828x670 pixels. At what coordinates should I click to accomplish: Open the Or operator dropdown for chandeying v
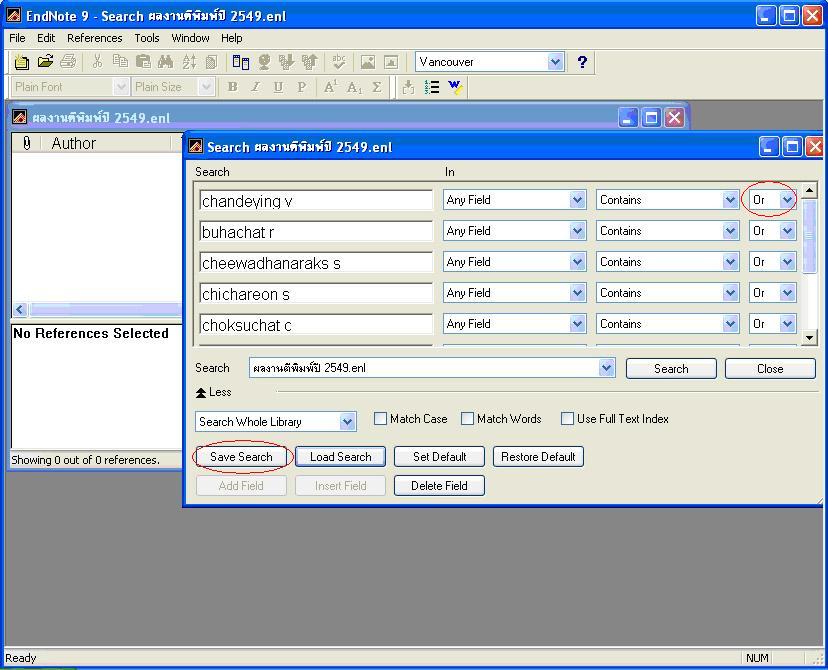tap(787, 200)
